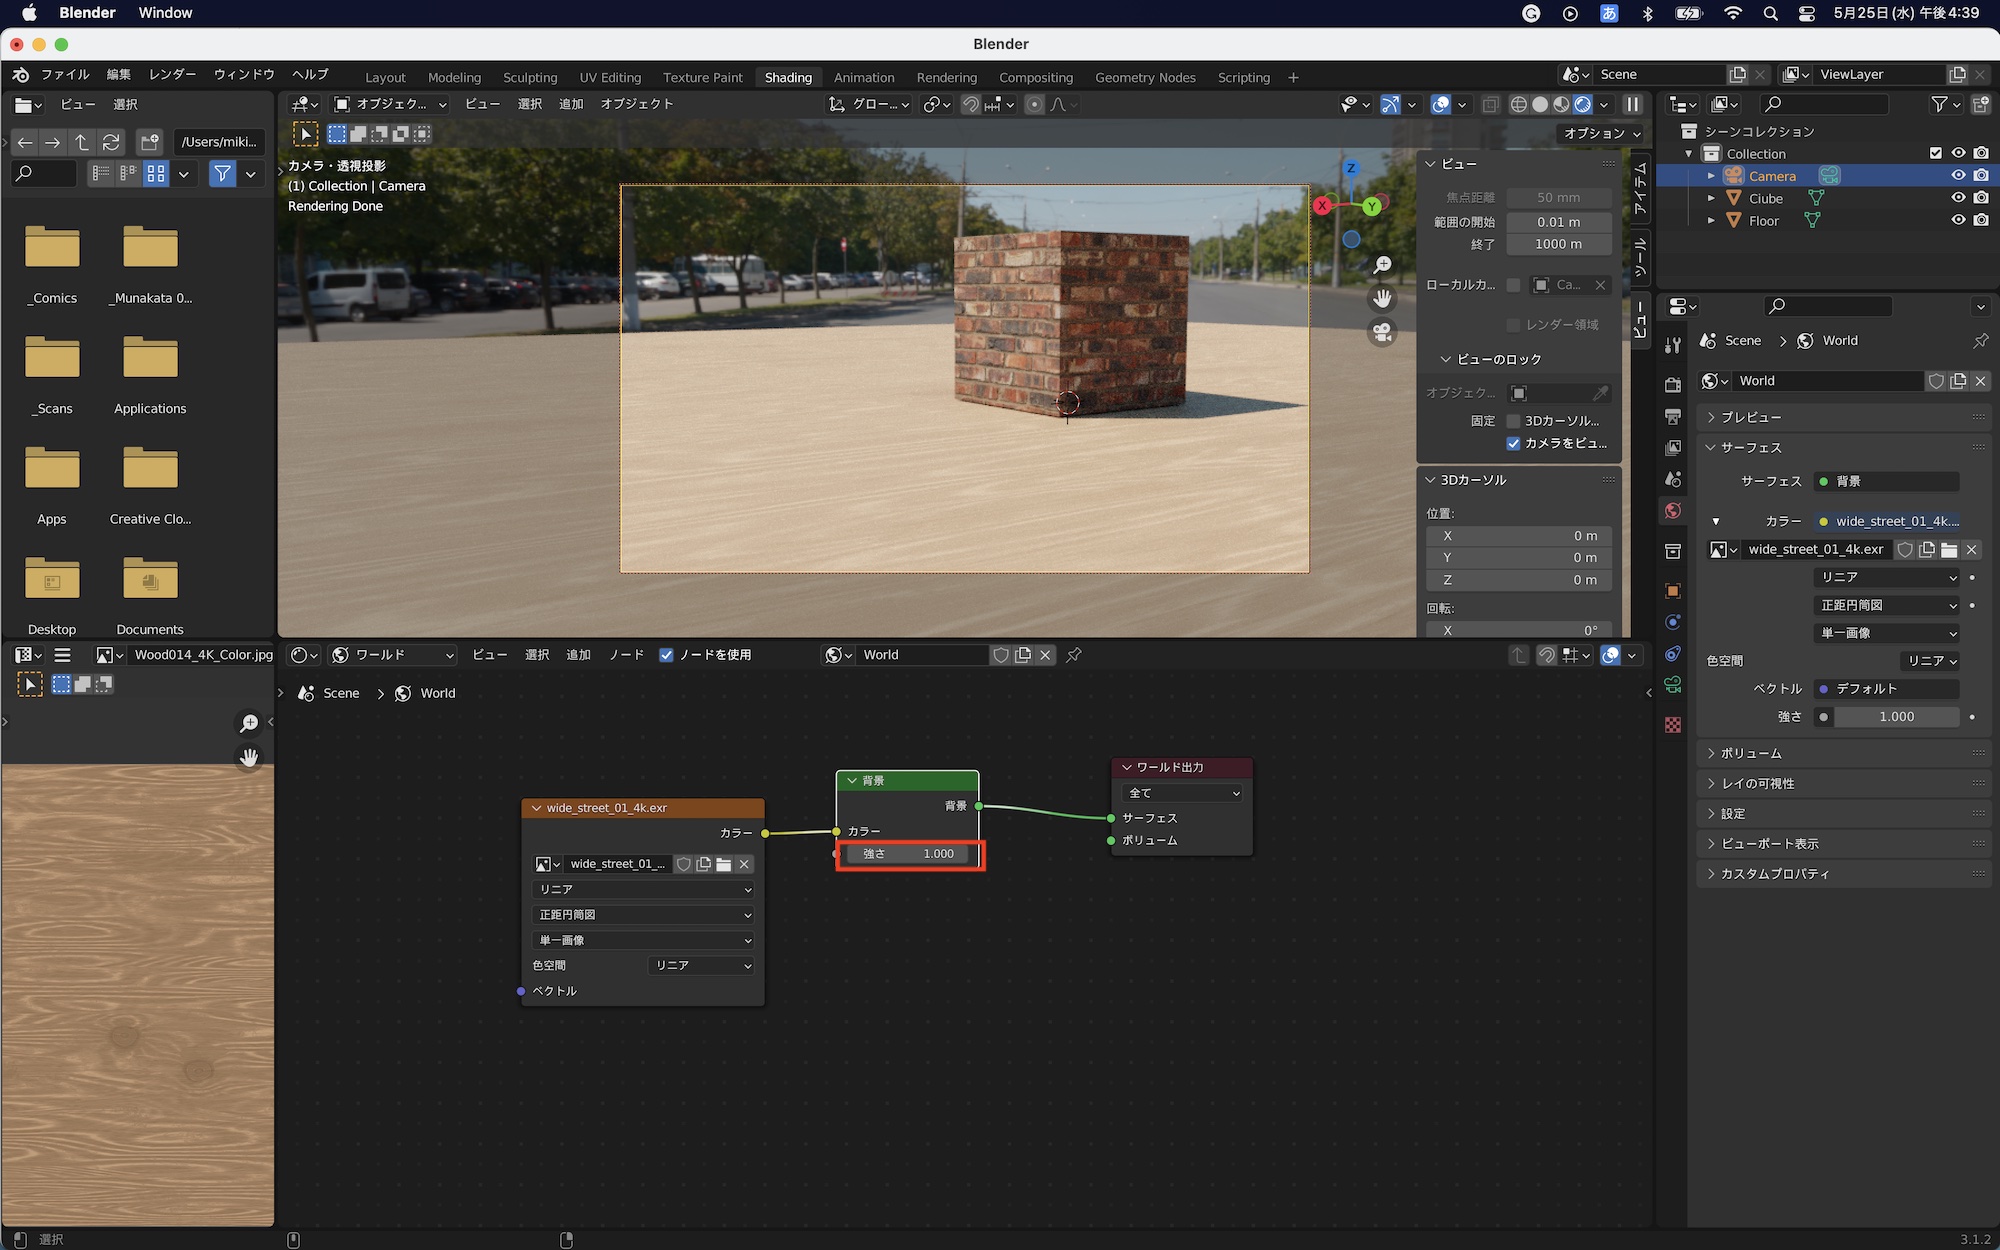
Task: Open 全て dropdown in World Output node
Action: (x=1183, y=793)
